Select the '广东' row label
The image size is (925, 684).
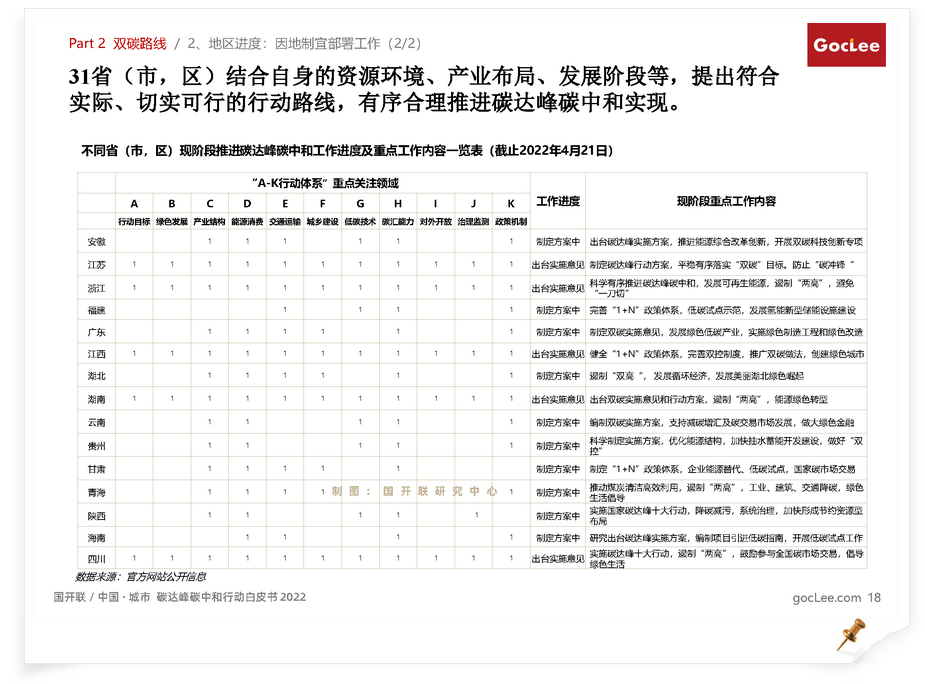point(96,332)
